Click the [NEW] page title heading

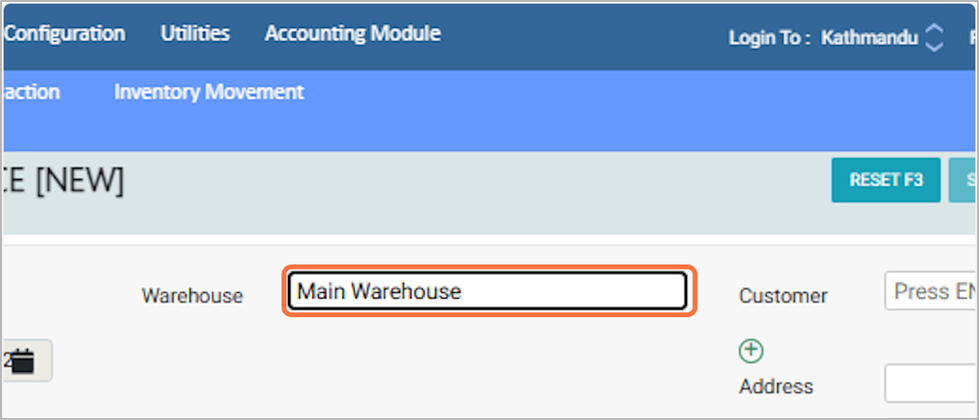pyautogui.click(x=64, y=182)
